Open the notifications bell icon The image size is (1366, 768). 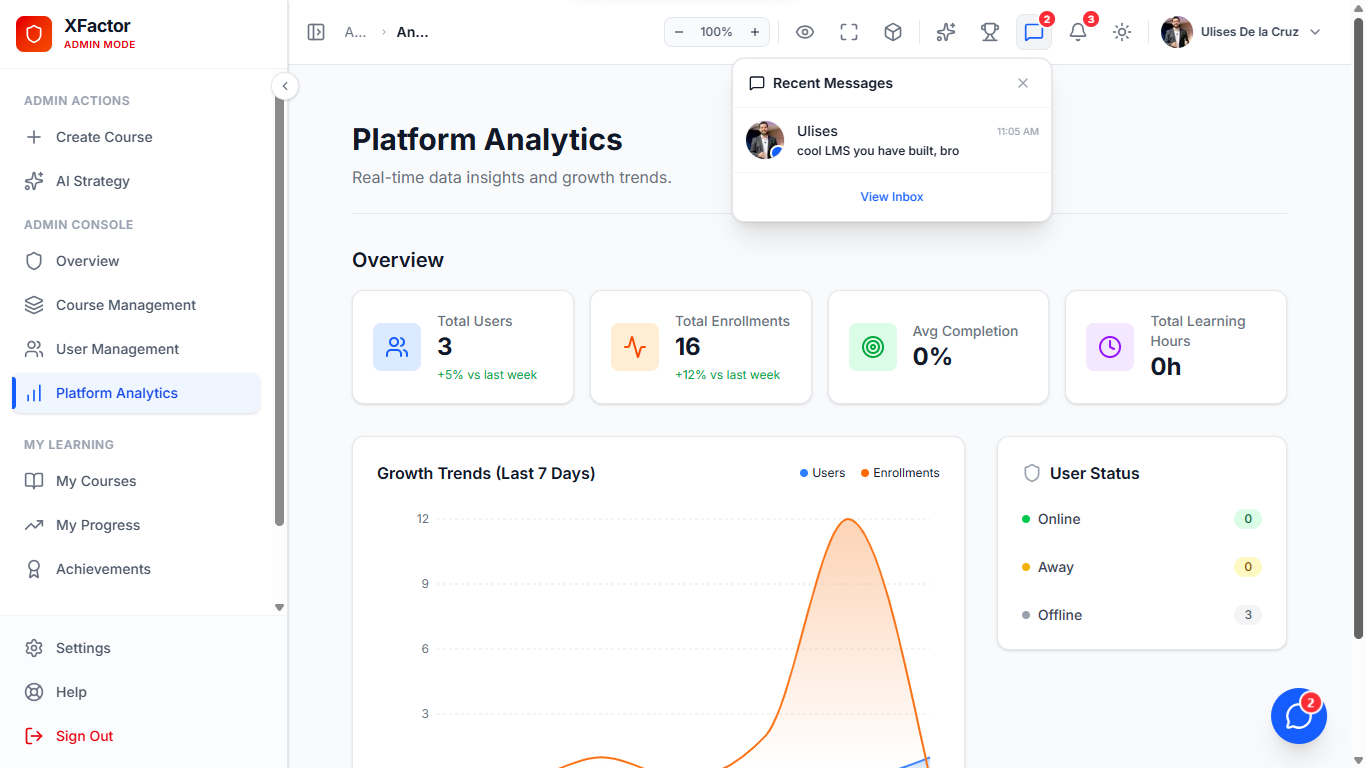[x=1078, y=32]
